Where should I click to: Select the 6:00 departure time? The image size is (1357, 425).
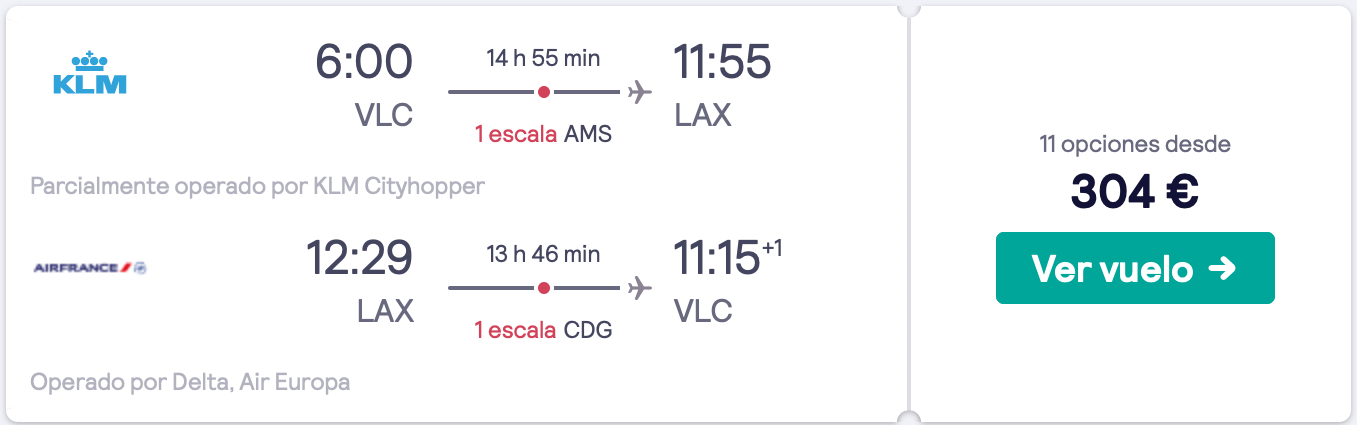coord(364,62)
